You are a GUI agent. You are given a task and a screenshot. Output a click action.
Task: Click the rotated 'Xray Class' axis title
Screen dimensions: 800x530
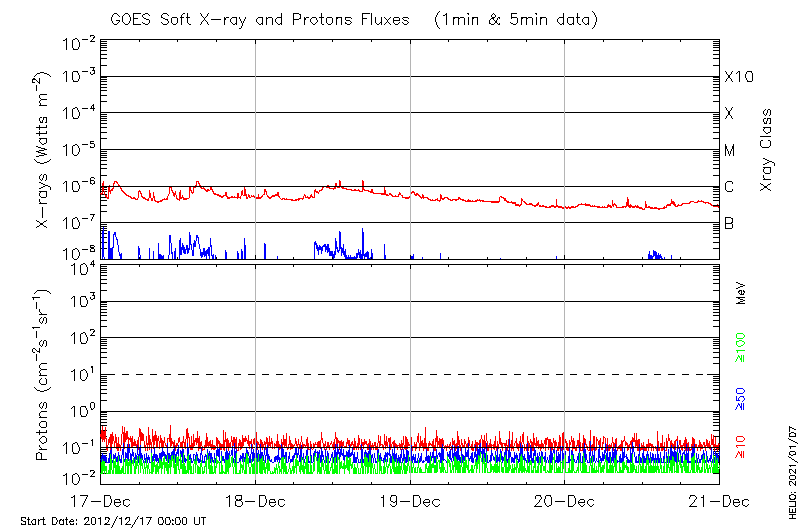(767, 150)
